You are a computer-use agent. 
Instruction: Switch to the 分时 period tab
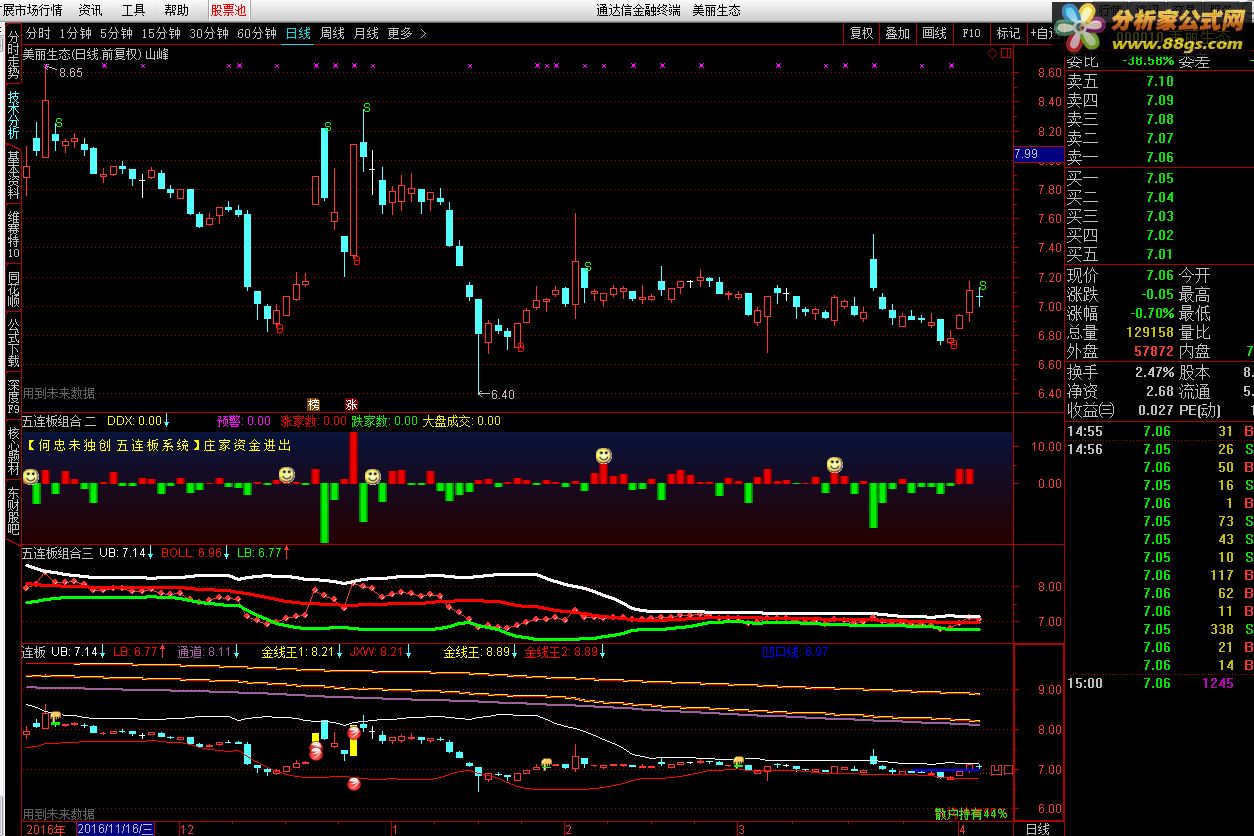(38, 33)
